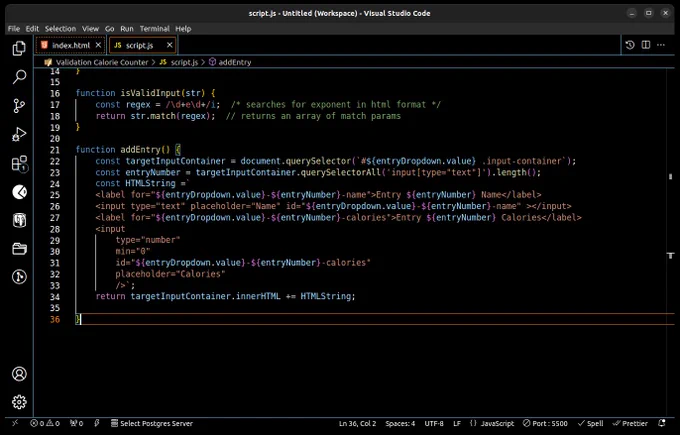Click innerHTML on line 34

(x=258, y=296)
